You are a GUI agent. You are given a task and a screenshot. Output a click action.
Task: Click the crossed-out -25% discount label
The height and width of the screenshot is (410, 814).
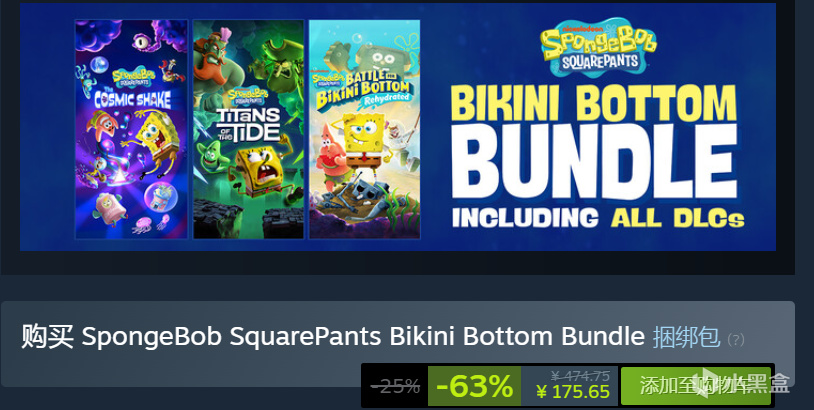pyautogui.click(x=395, y=386)
